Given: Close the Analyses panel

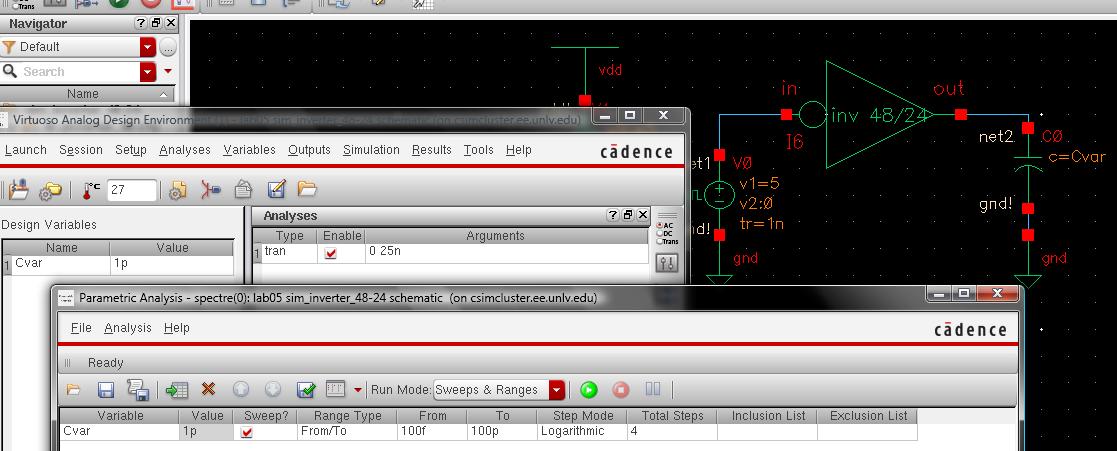Looking at the screenshot, I should 642,215.
